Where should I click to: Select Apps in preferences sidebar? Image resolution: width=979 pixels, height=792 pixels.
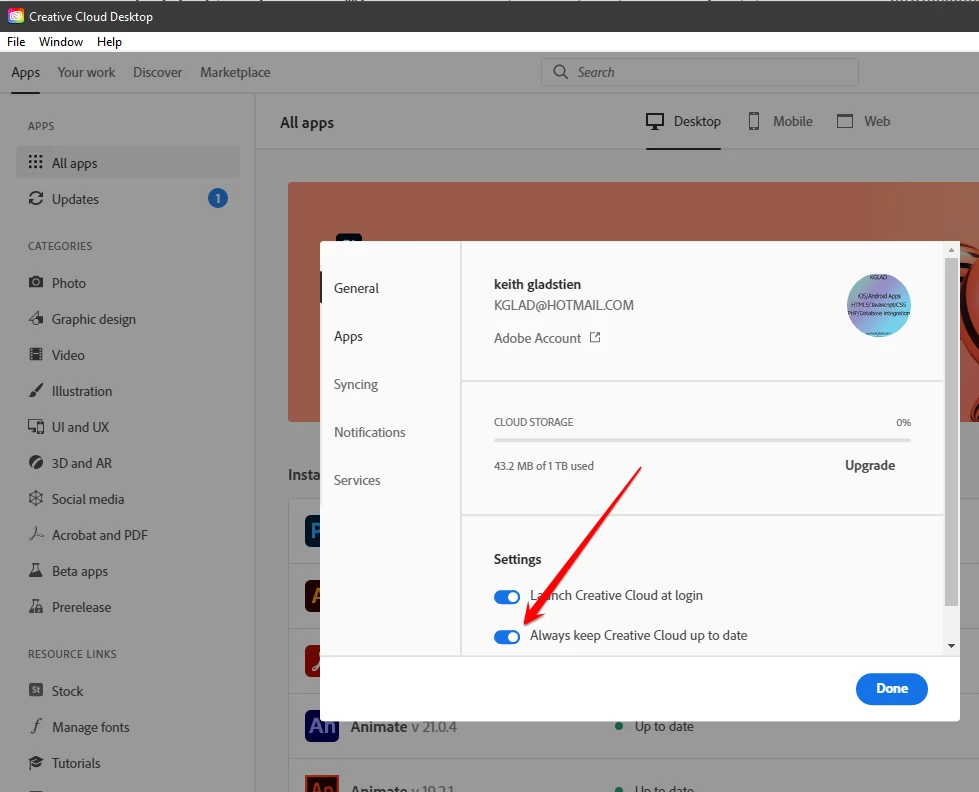click(x=348, y=336)
